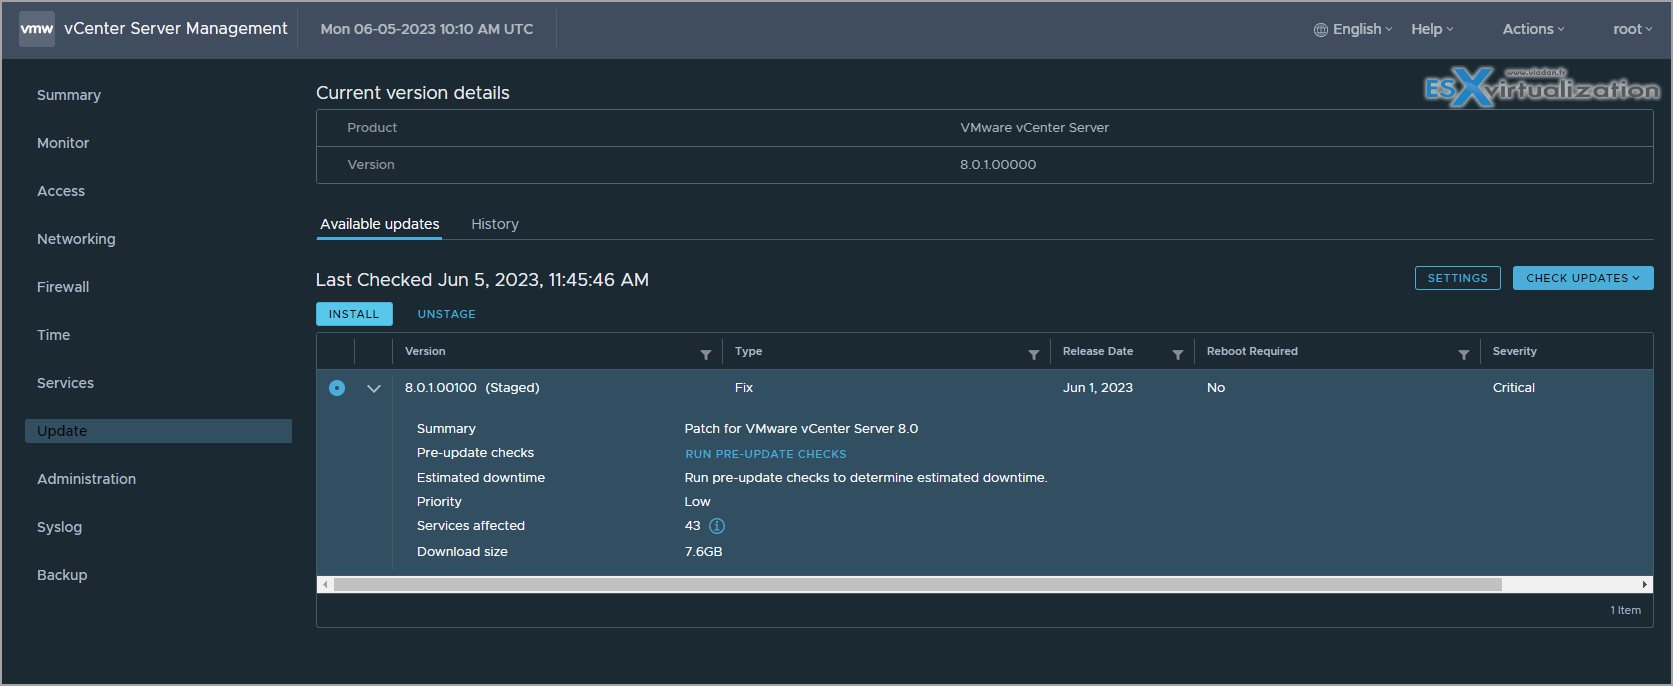Click the Low priority value

(698, 502)
